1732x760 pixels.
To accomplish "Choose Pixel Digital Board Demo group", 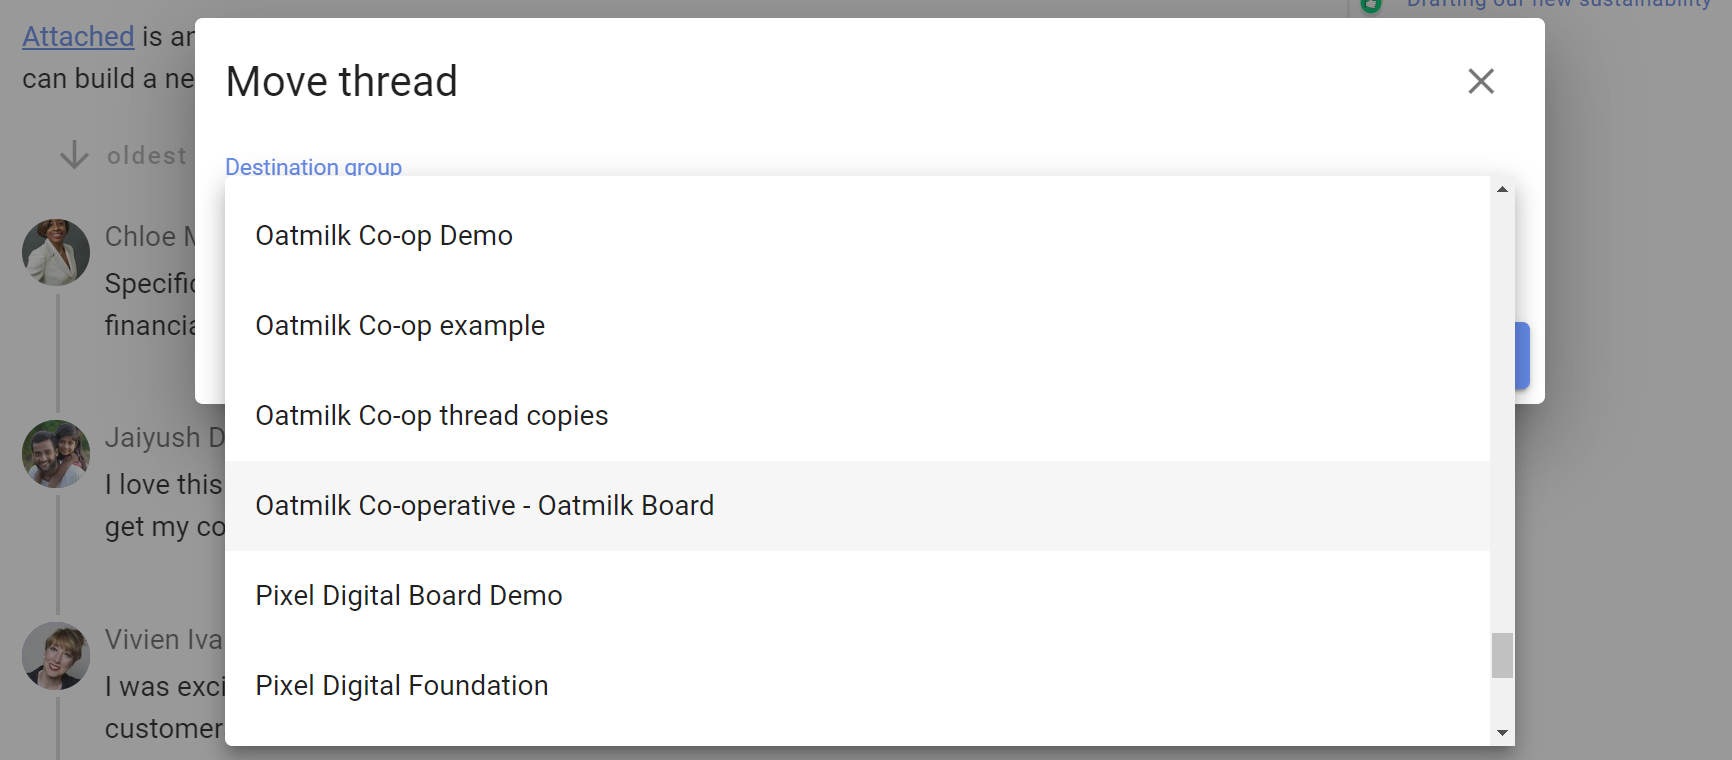I will coord(408,596).
